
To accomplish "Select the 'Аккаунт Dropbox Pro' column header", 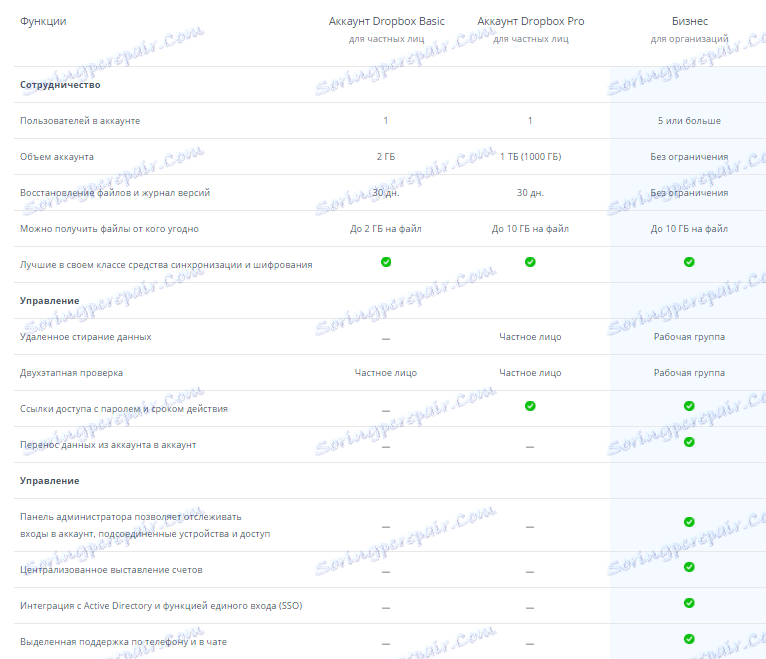I will [x=531, y=21].
